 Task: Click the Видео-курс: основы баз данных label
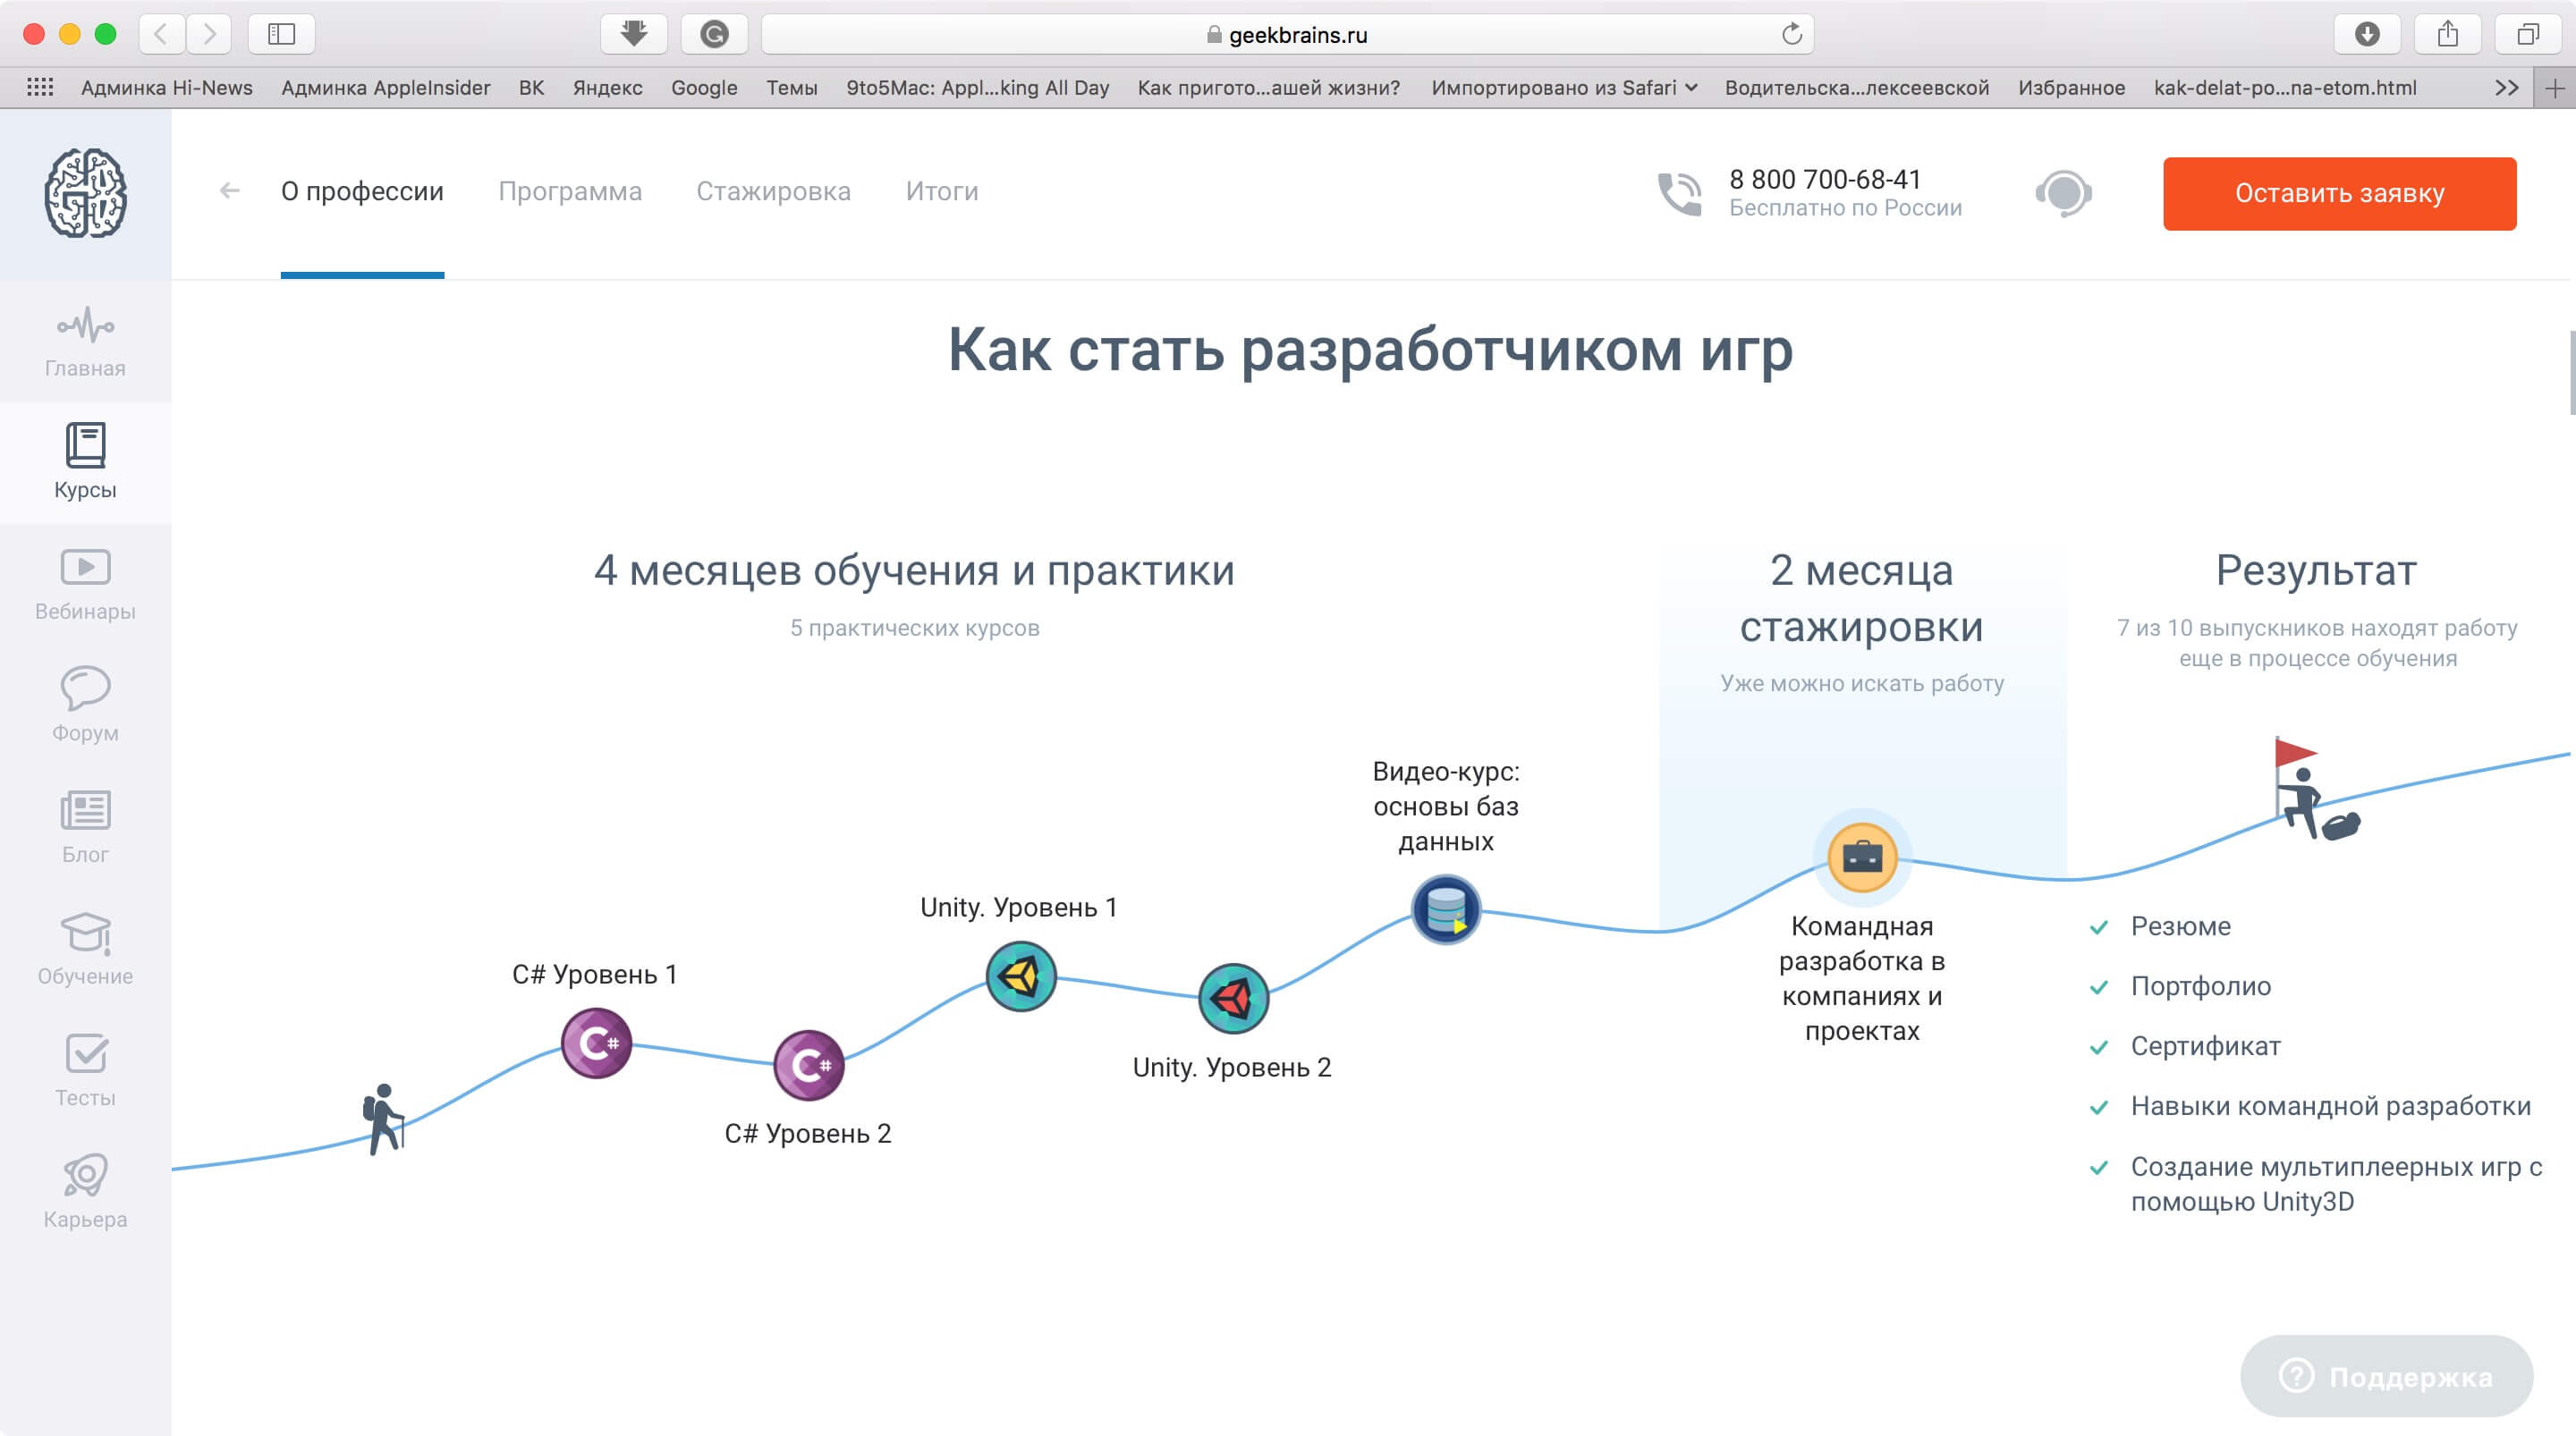tap(1446, 806)
